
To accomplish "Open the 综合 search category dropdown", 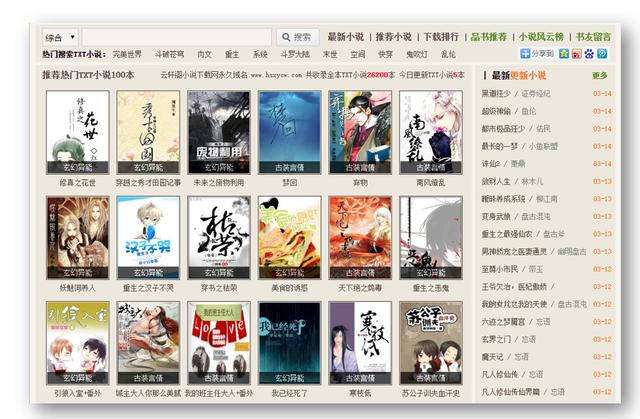I will click(62, 36).
